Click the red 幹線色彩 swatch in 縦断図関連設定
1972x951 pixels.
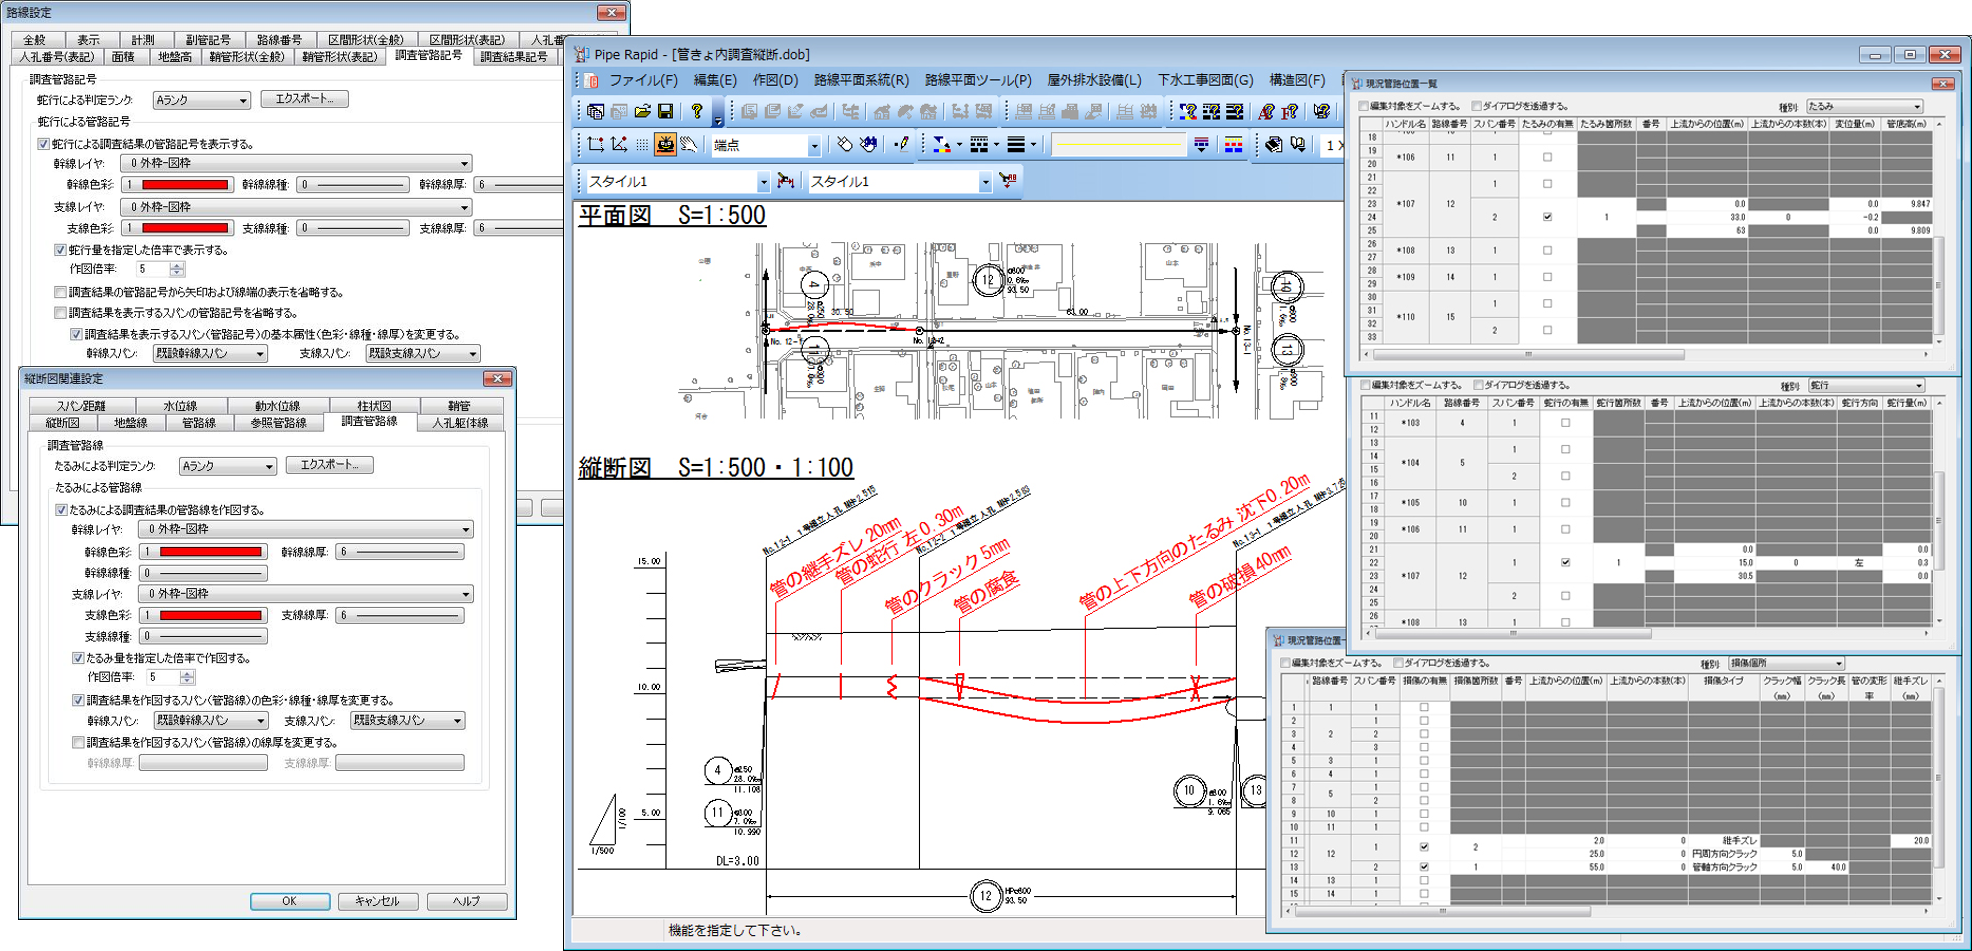(211, 552)
